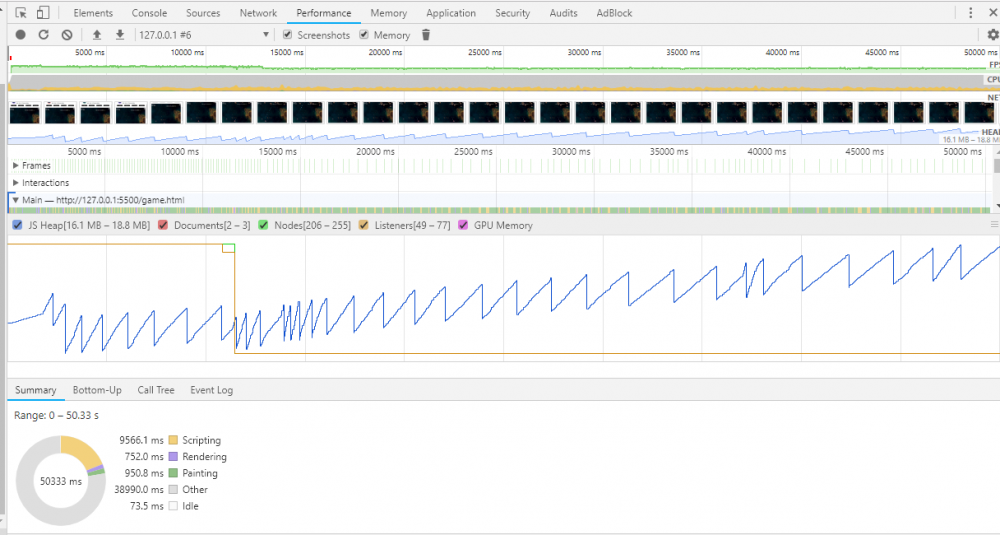Save profile with download arrow
This screenshot has width=1000, height=535.
119,35
